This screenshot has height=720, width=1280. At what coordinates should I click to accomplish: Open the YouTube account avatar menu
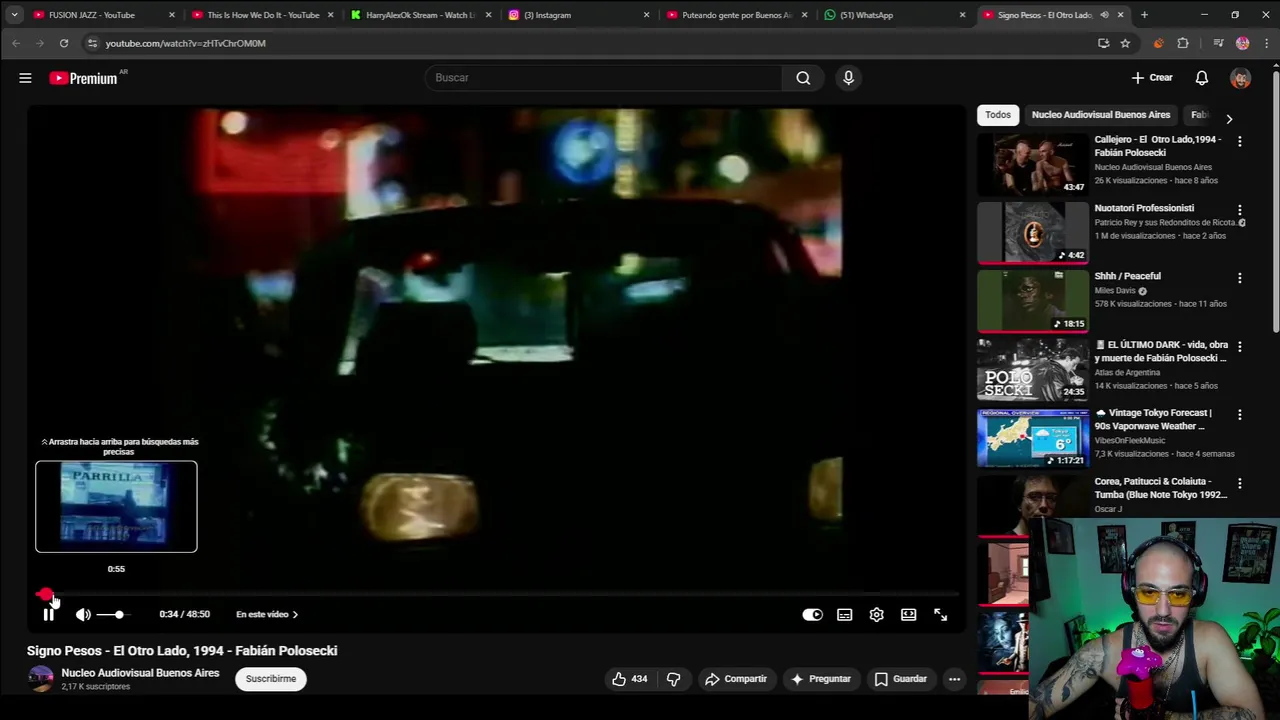pyautogui.click(x=1240, y=78)
